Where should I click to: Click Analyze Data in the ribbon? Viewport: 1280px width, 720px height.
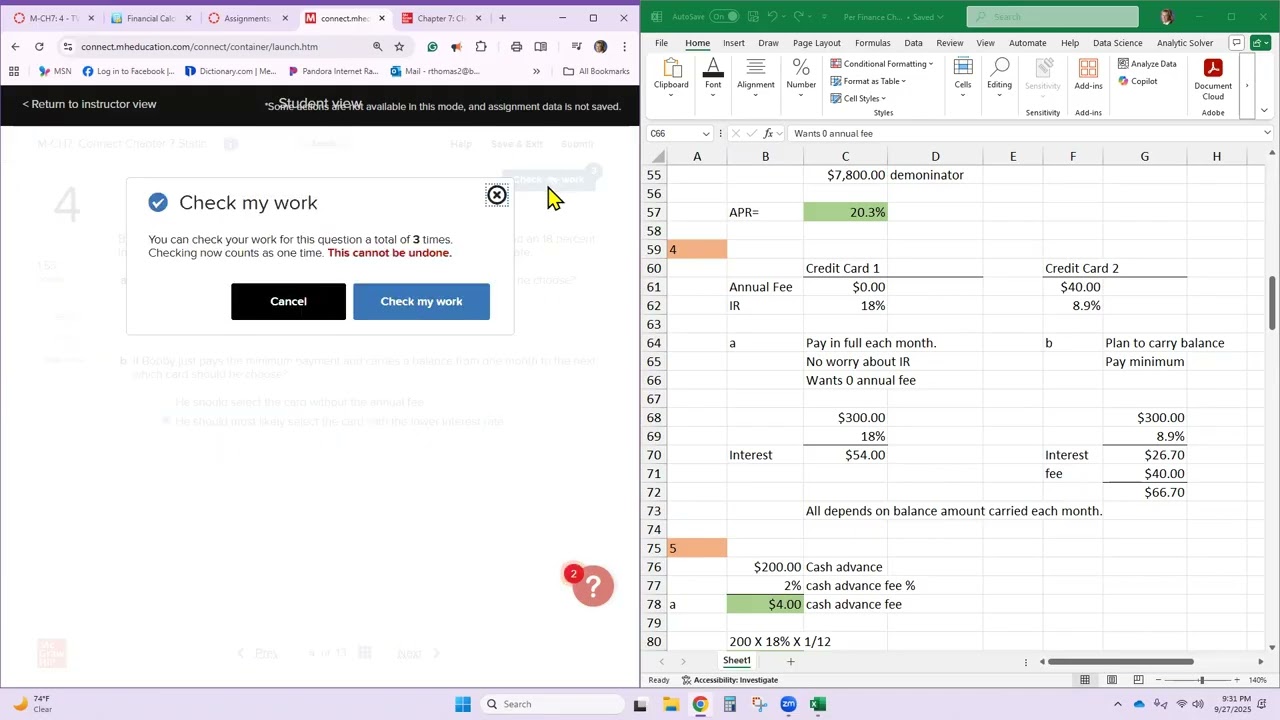click(1147, 64)
